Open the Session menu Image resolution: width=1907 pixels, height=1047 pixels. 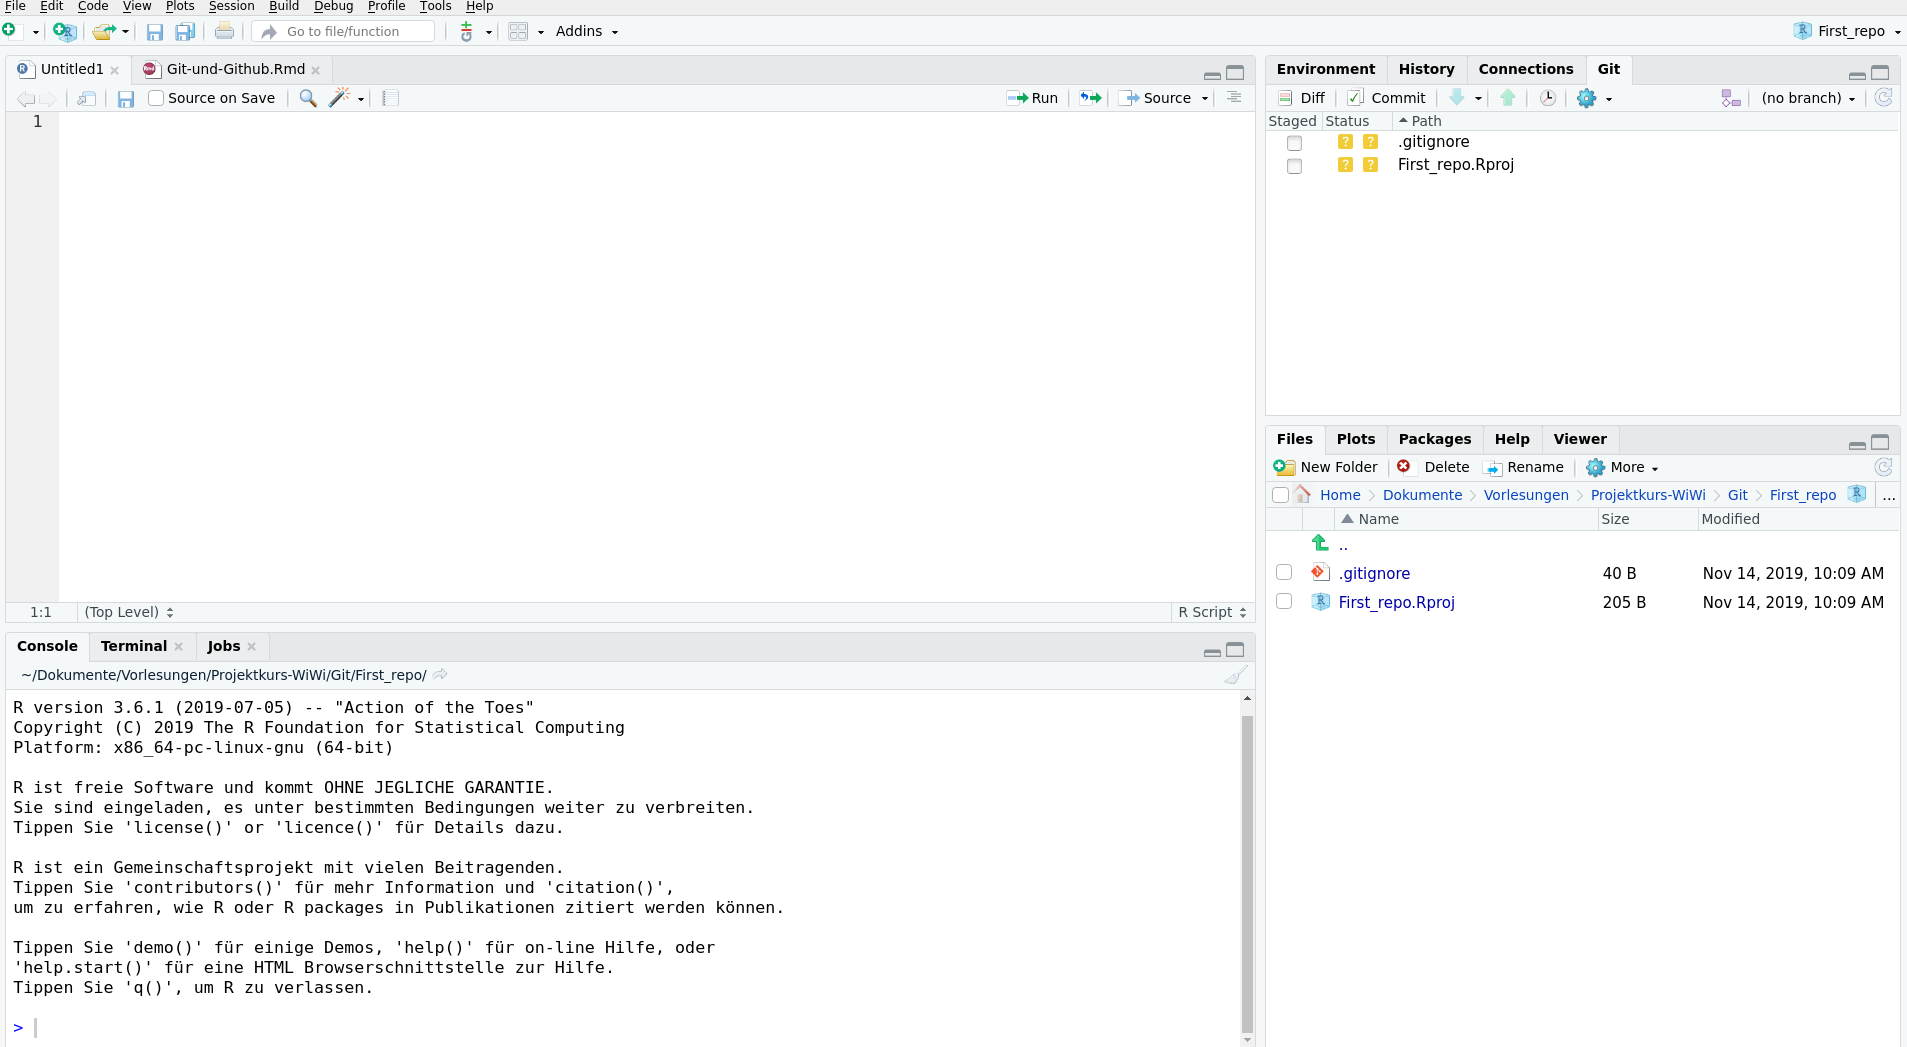(231, 6)
